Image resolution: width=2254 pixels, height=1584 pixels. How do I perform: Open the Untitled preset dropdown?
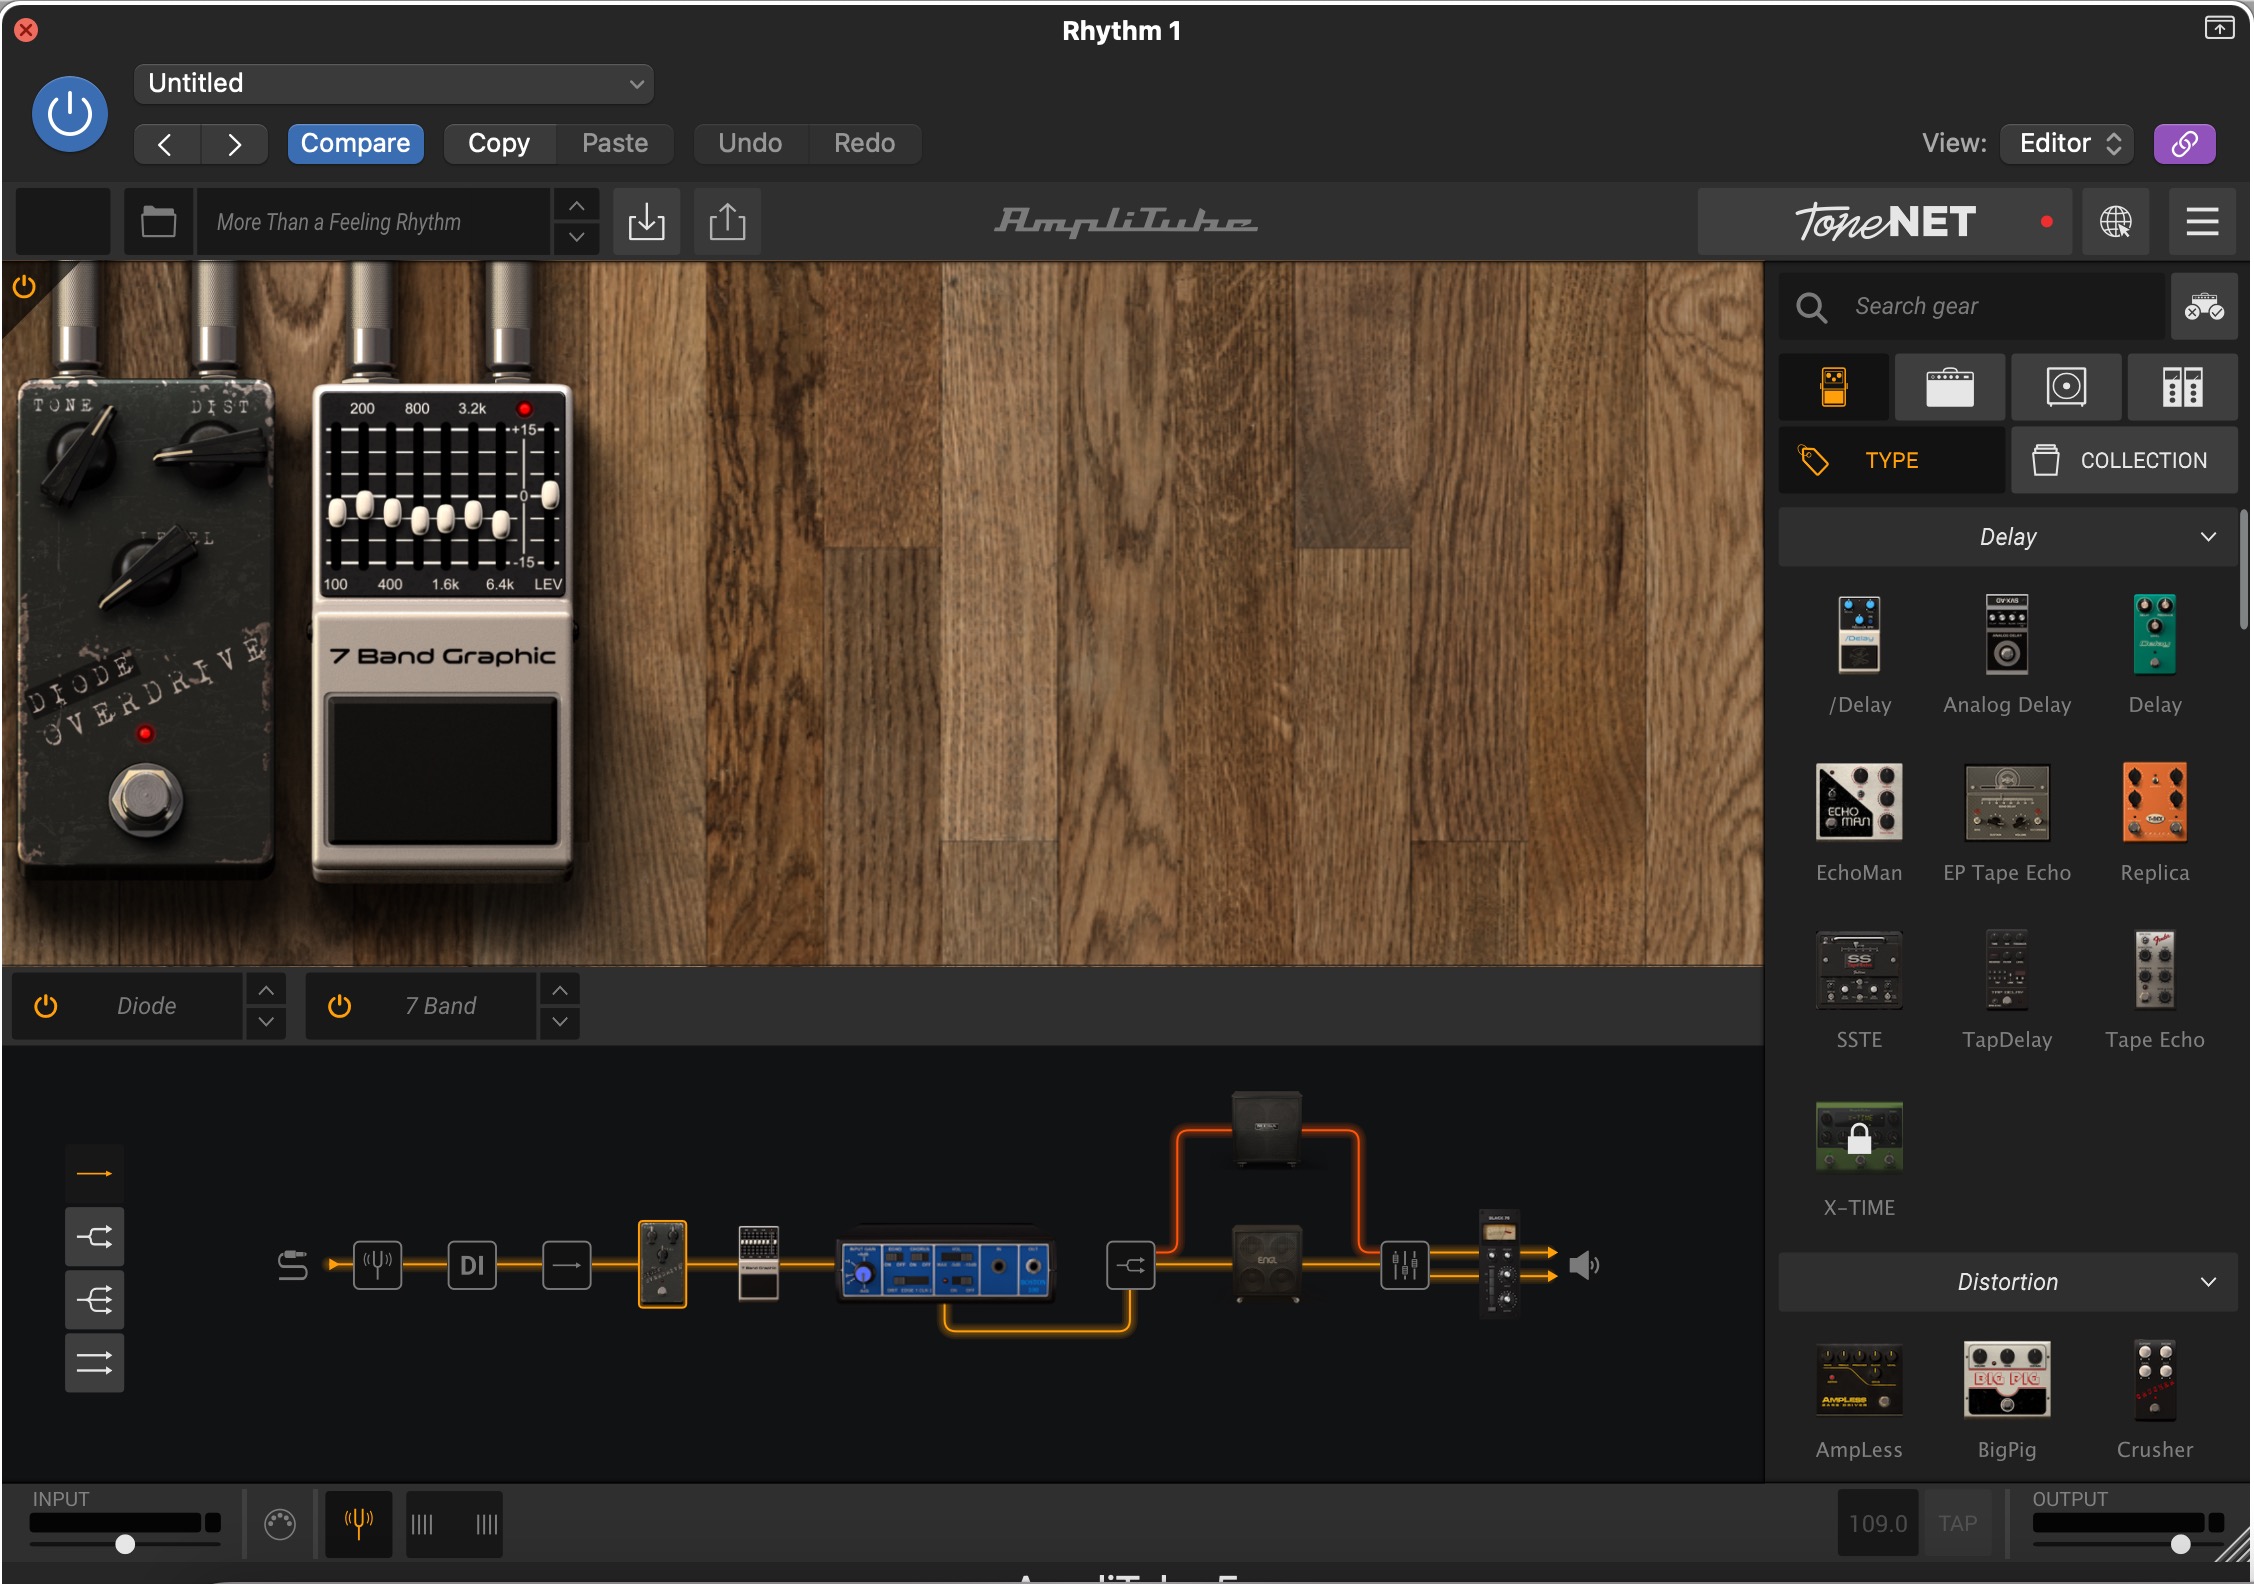point(393,84)
